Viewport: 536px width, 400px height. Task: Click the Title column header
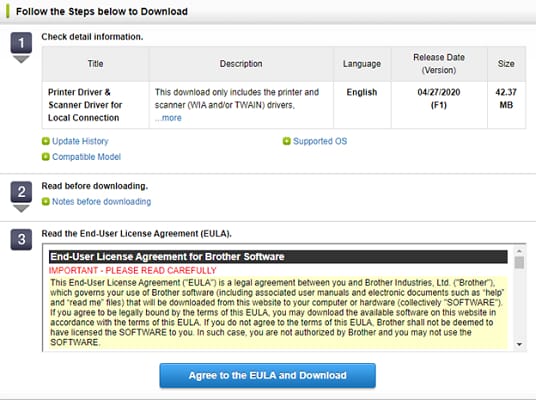[x=95, y=64]
